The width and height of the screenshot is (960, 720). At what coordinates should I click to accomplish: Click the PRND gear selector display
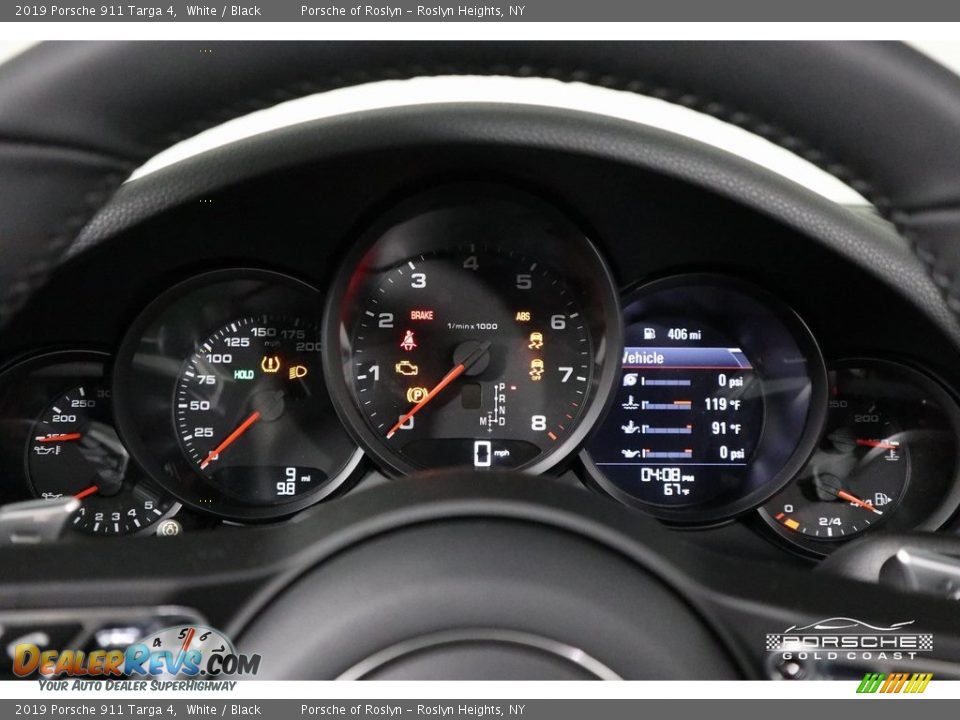click(x=497, y=405)
